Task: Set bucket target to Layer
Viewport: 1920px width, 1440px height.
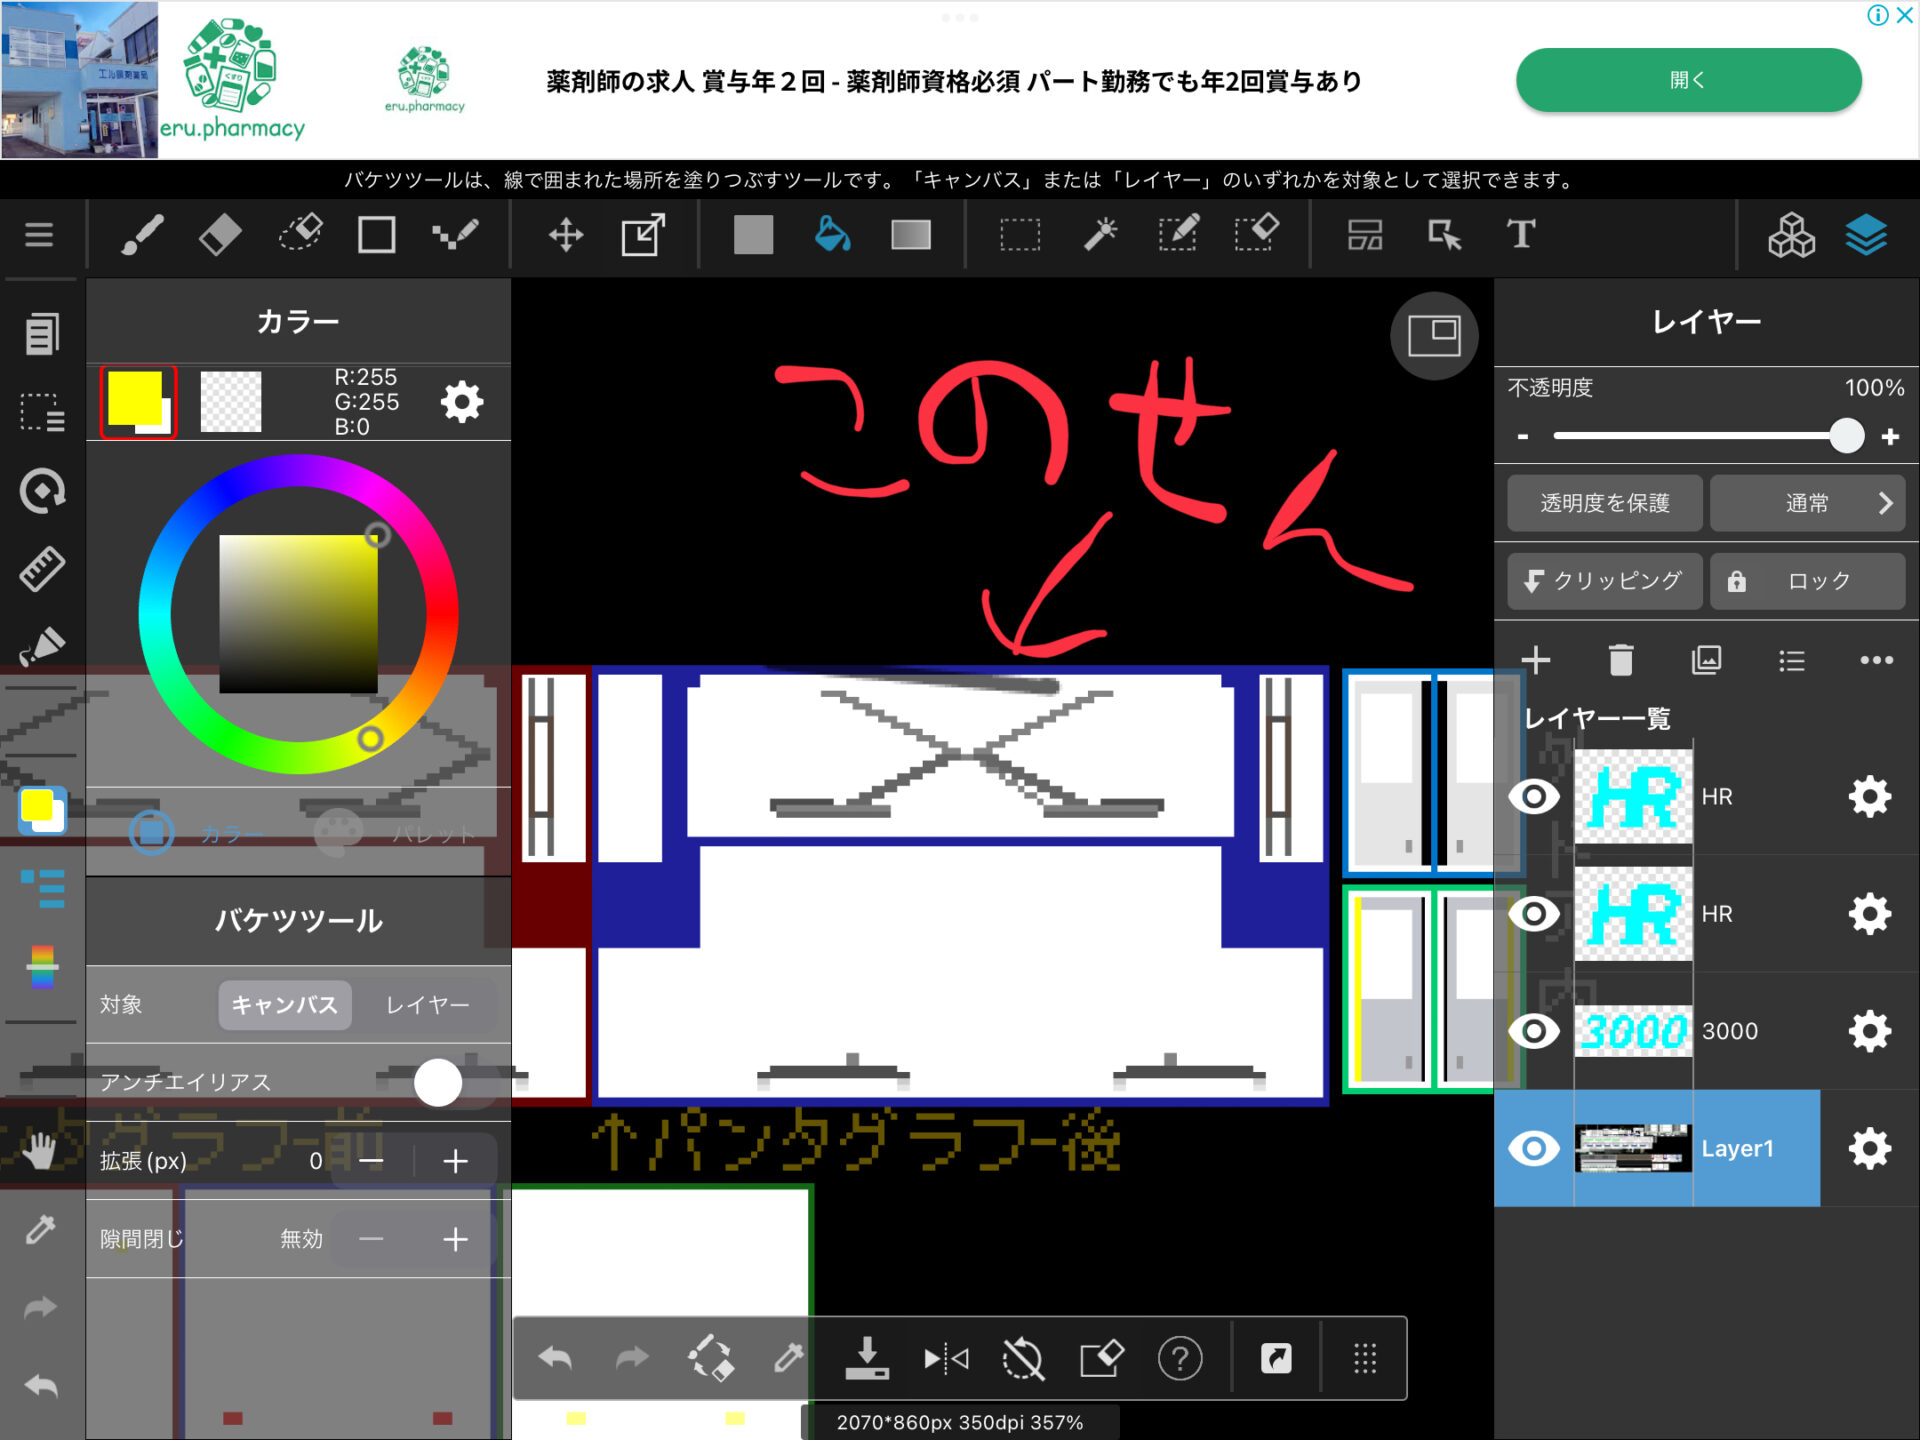Action: point(427,1005)
